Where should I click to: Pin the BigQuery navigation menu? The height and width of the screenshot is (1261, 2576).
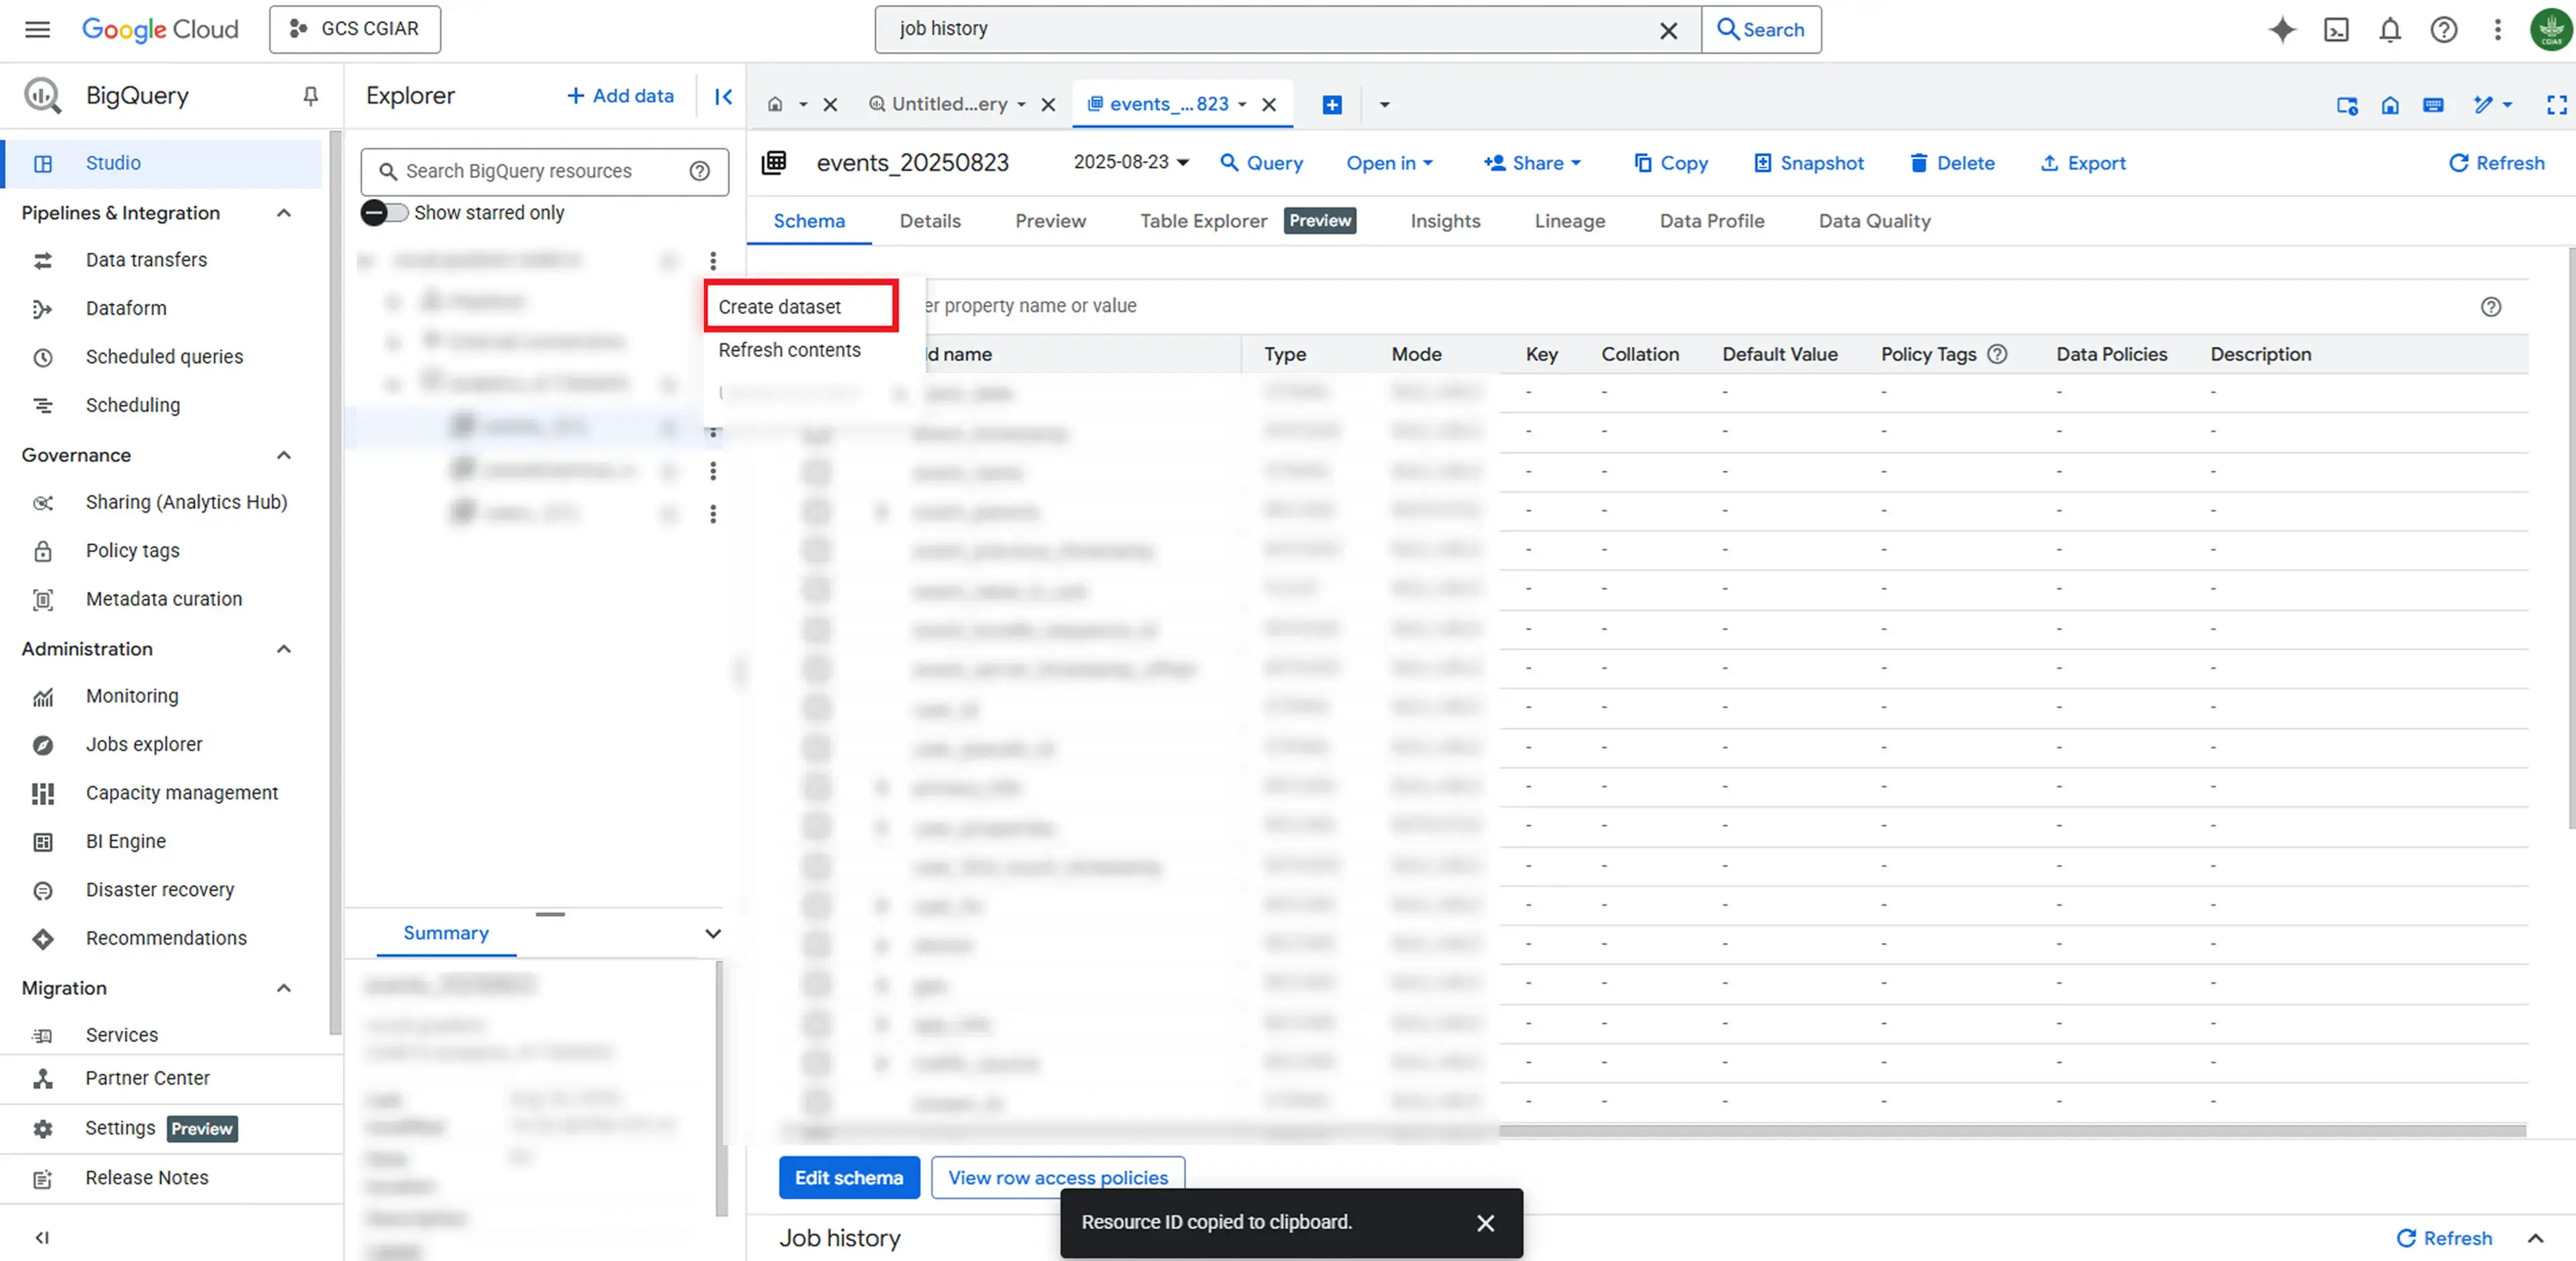click(311, 96)
